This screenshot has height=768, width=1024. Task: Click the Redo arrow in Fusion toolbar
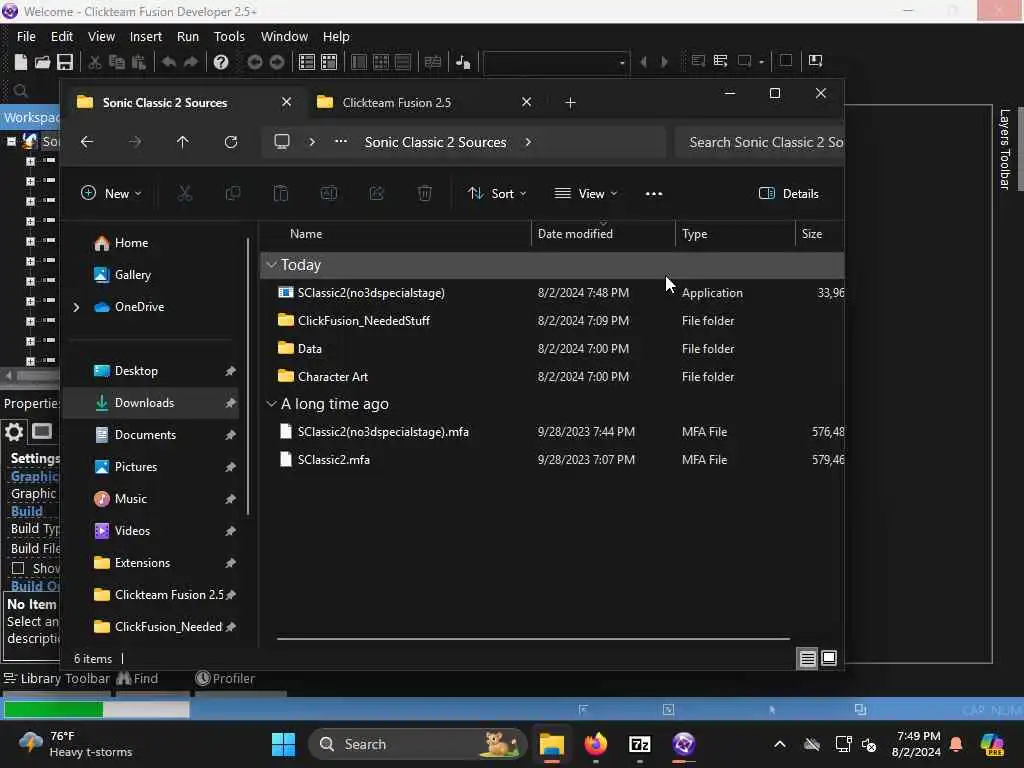191,61
